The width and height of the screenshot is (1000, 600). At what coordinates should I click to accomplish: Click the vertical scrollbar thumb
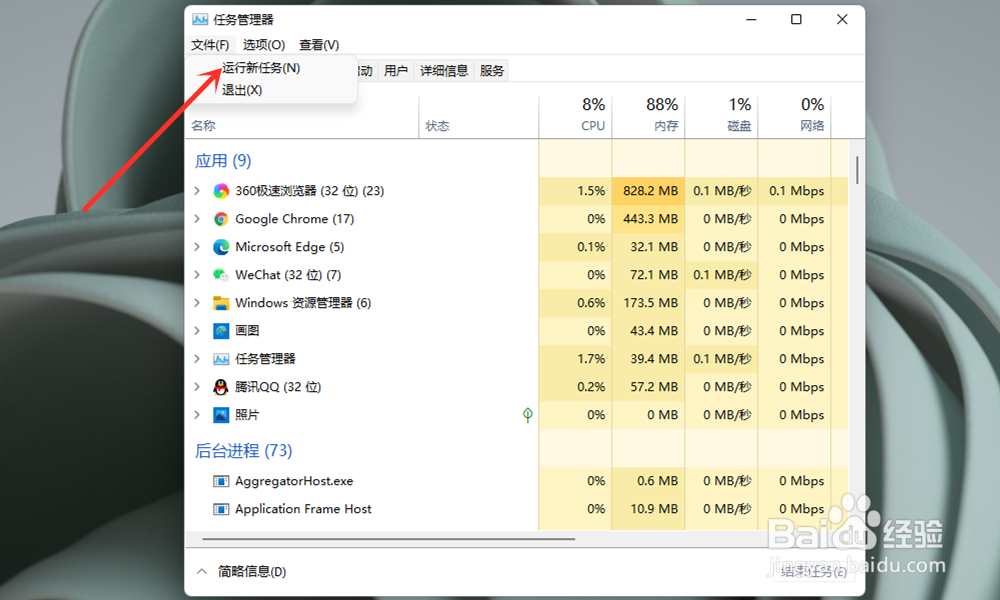pyautogui.click(x=857, y=170)
